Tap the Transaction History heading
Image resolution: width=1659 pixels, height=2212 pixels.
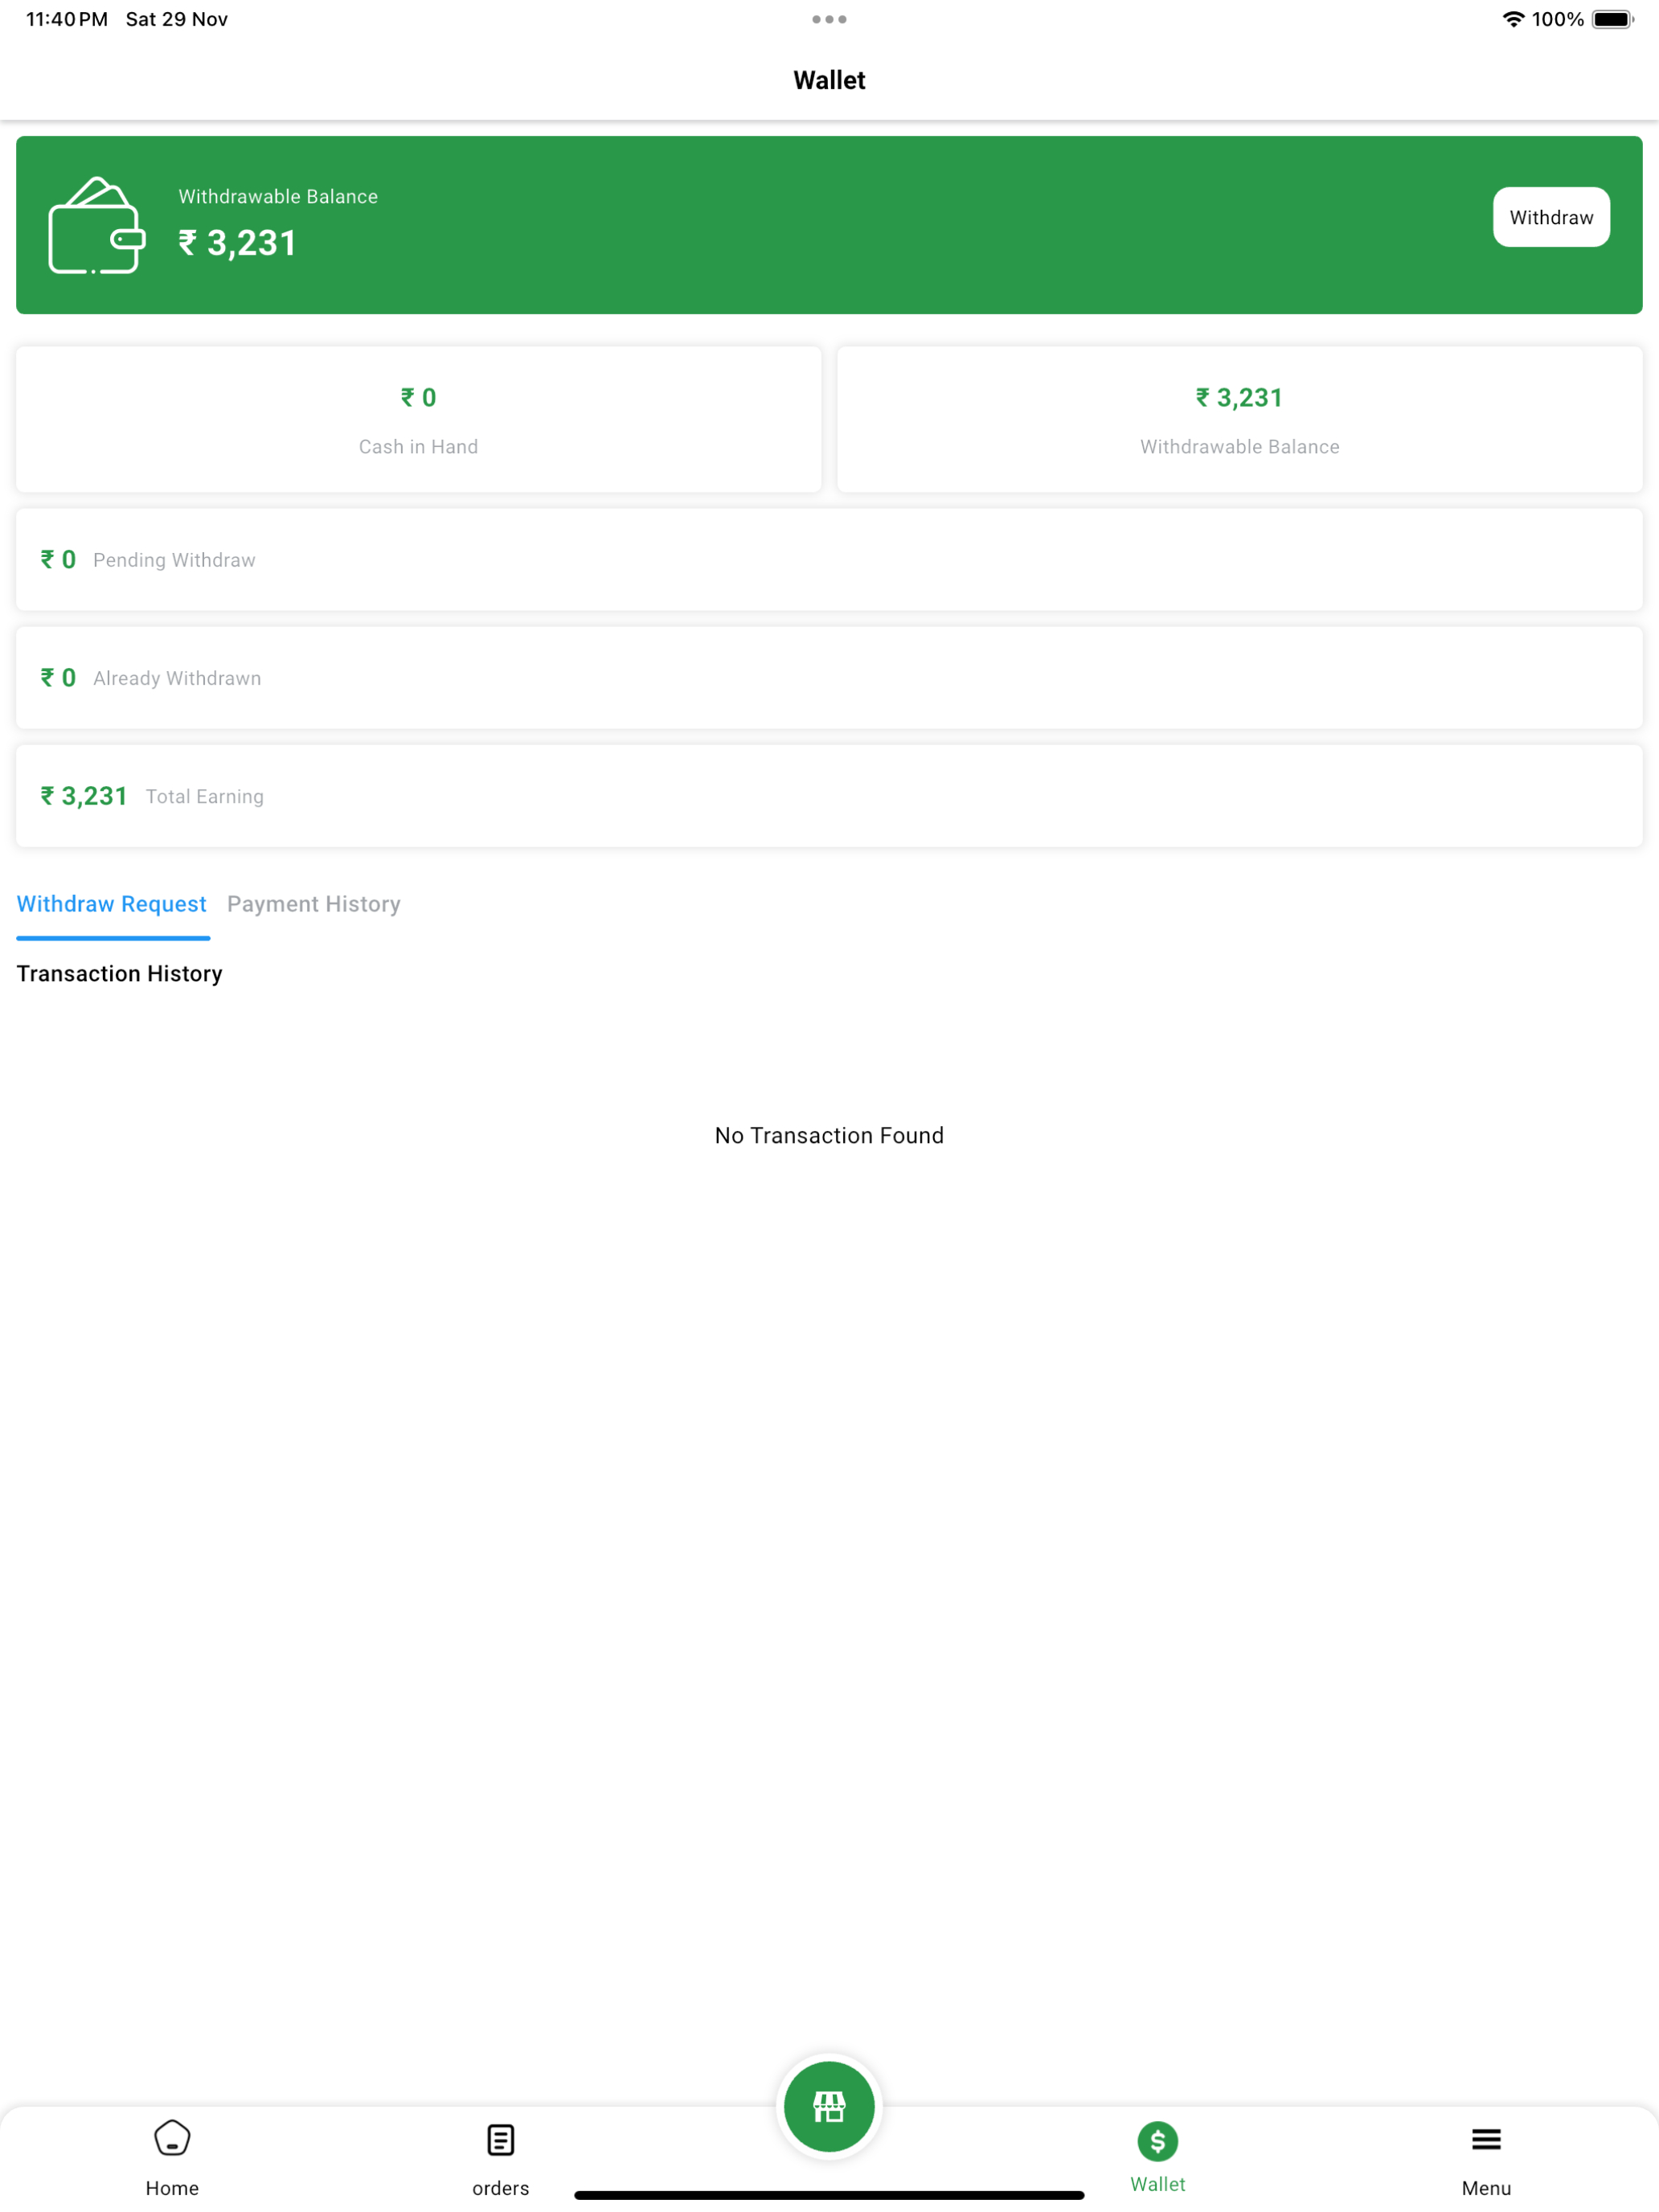pos(120,974)
